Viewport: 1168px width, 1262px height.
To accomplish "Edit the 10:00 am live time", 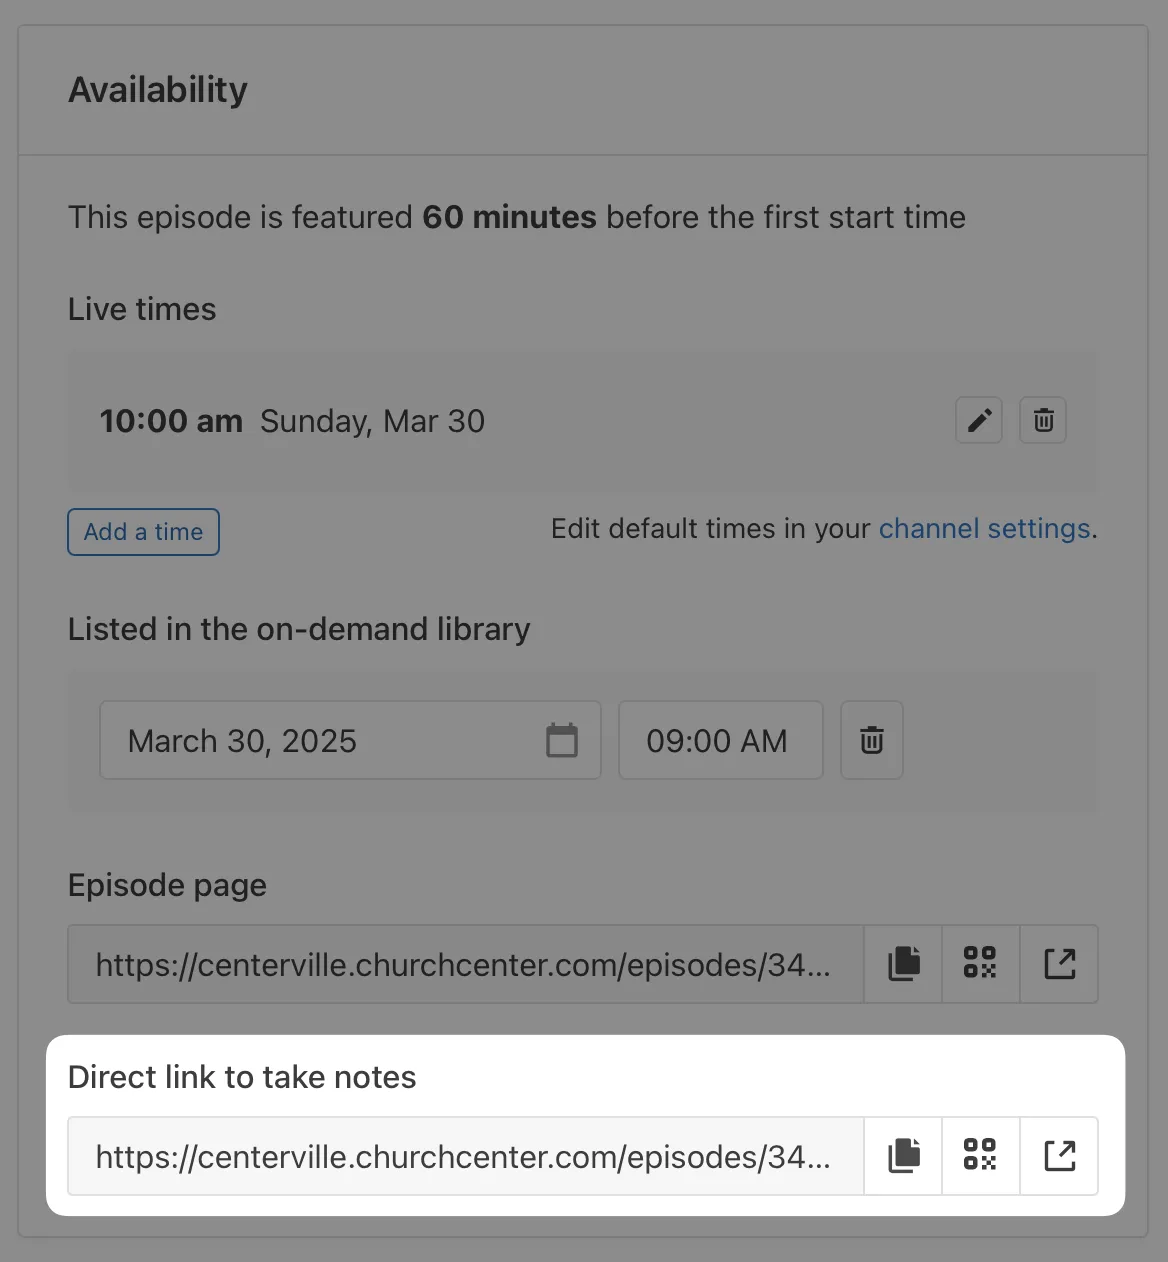I will [x=979, y=420].
